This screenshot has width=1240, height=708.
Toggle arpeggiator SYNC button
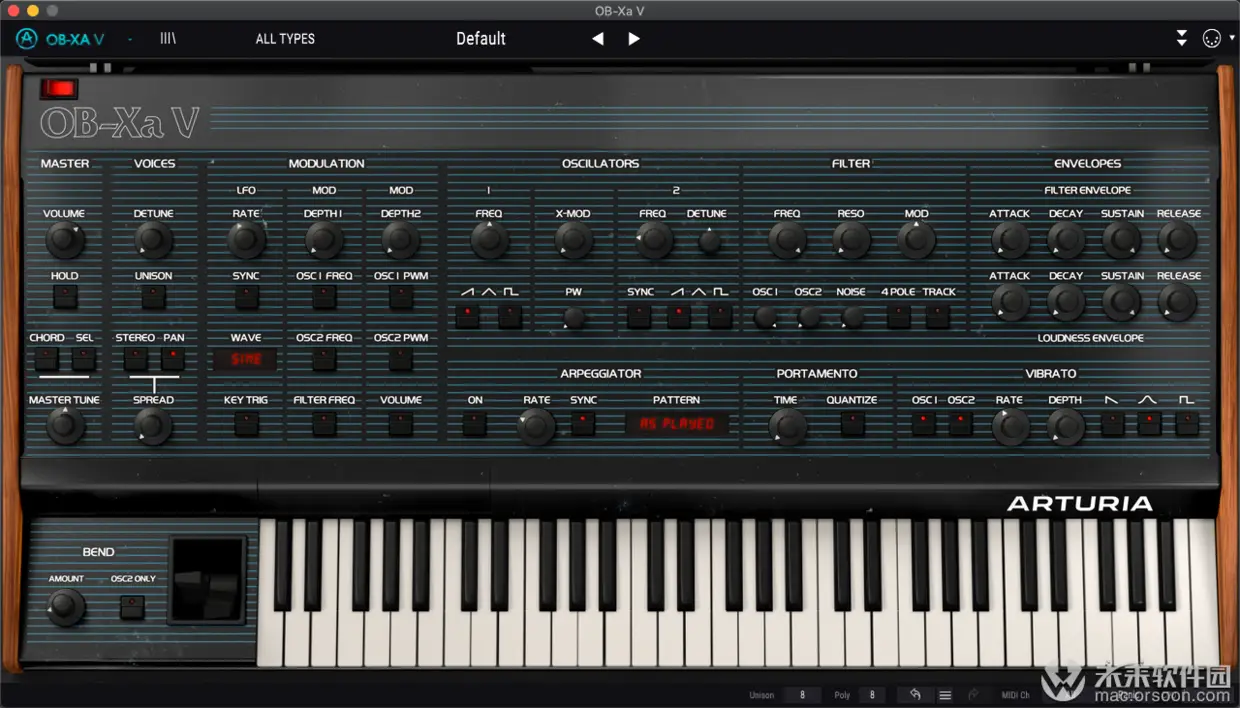click(583, 424)
